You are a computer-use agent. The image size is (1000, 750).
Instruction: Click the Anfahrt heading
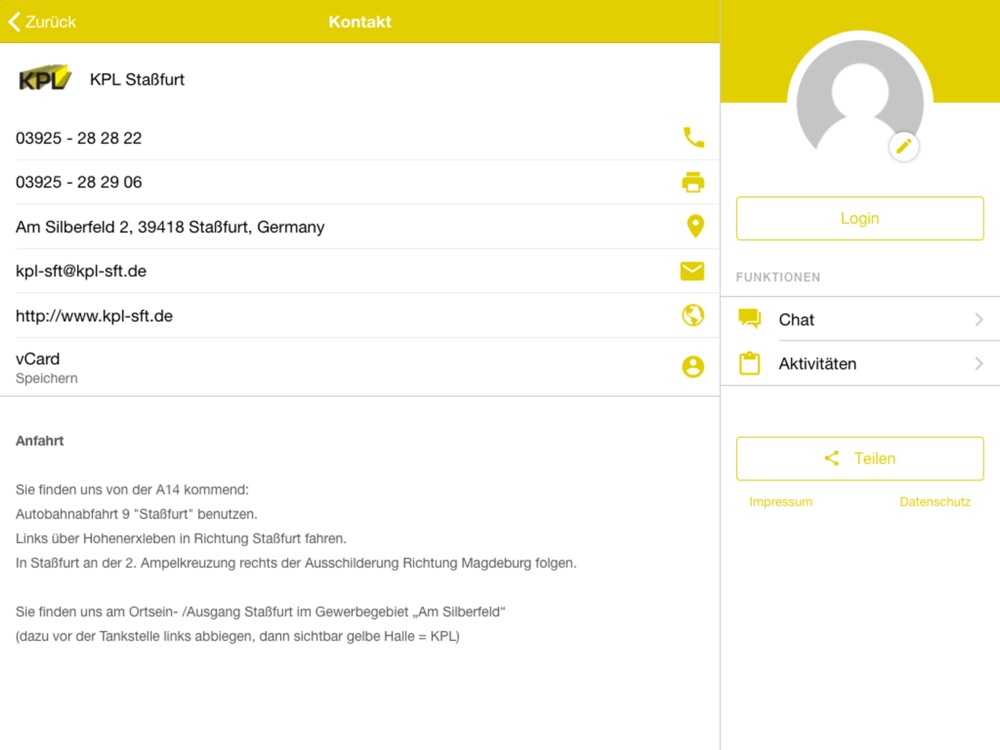tap(40, 441)
